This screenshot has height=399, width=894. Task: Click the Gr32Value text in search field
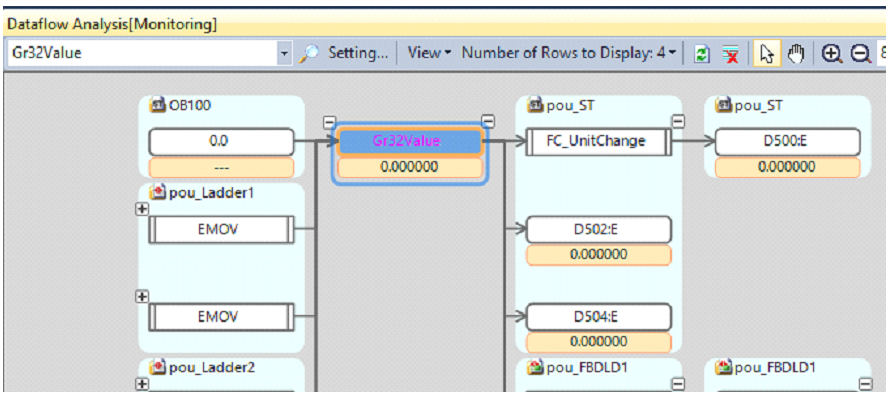(x=46, y=54)
